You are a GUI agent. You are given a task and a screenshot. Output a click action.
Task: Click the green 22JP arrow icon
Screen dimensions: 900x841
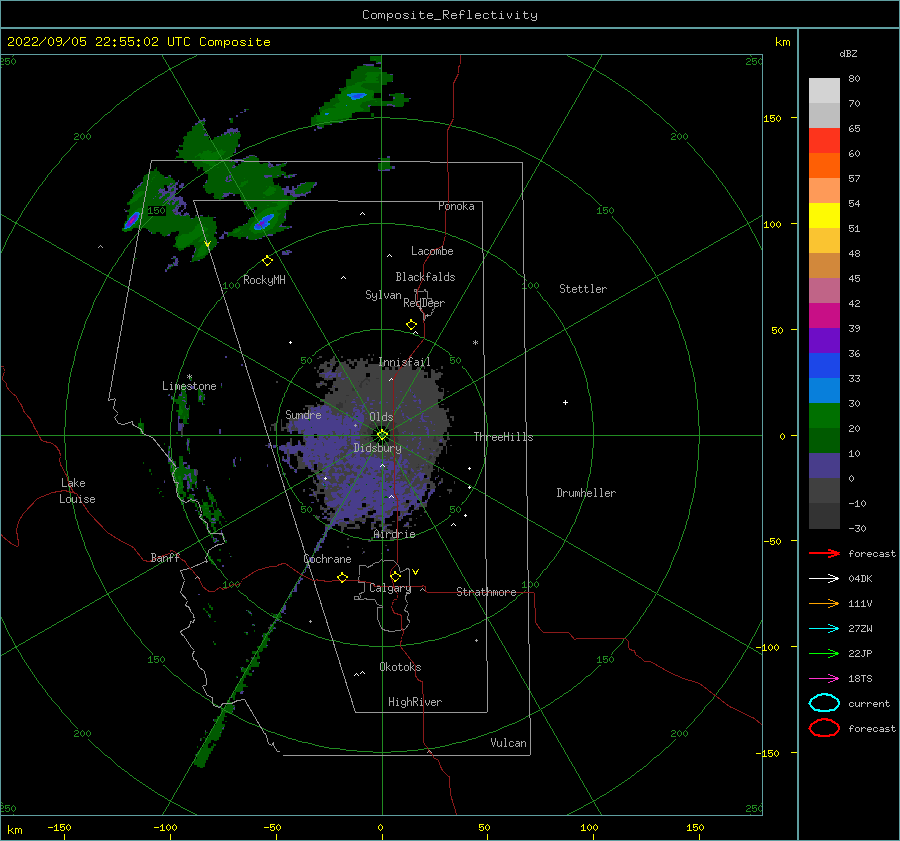824,653
